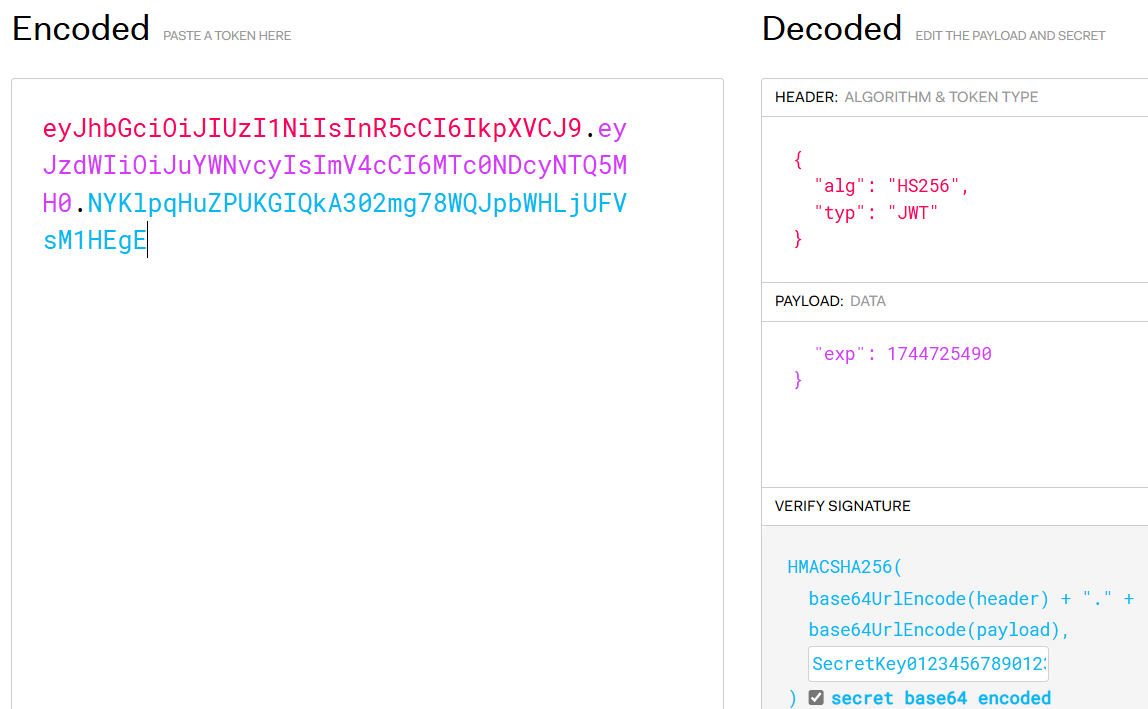
Task: Click the VERIFY SIGNATURE section label
Action: (x=843, y=506)
